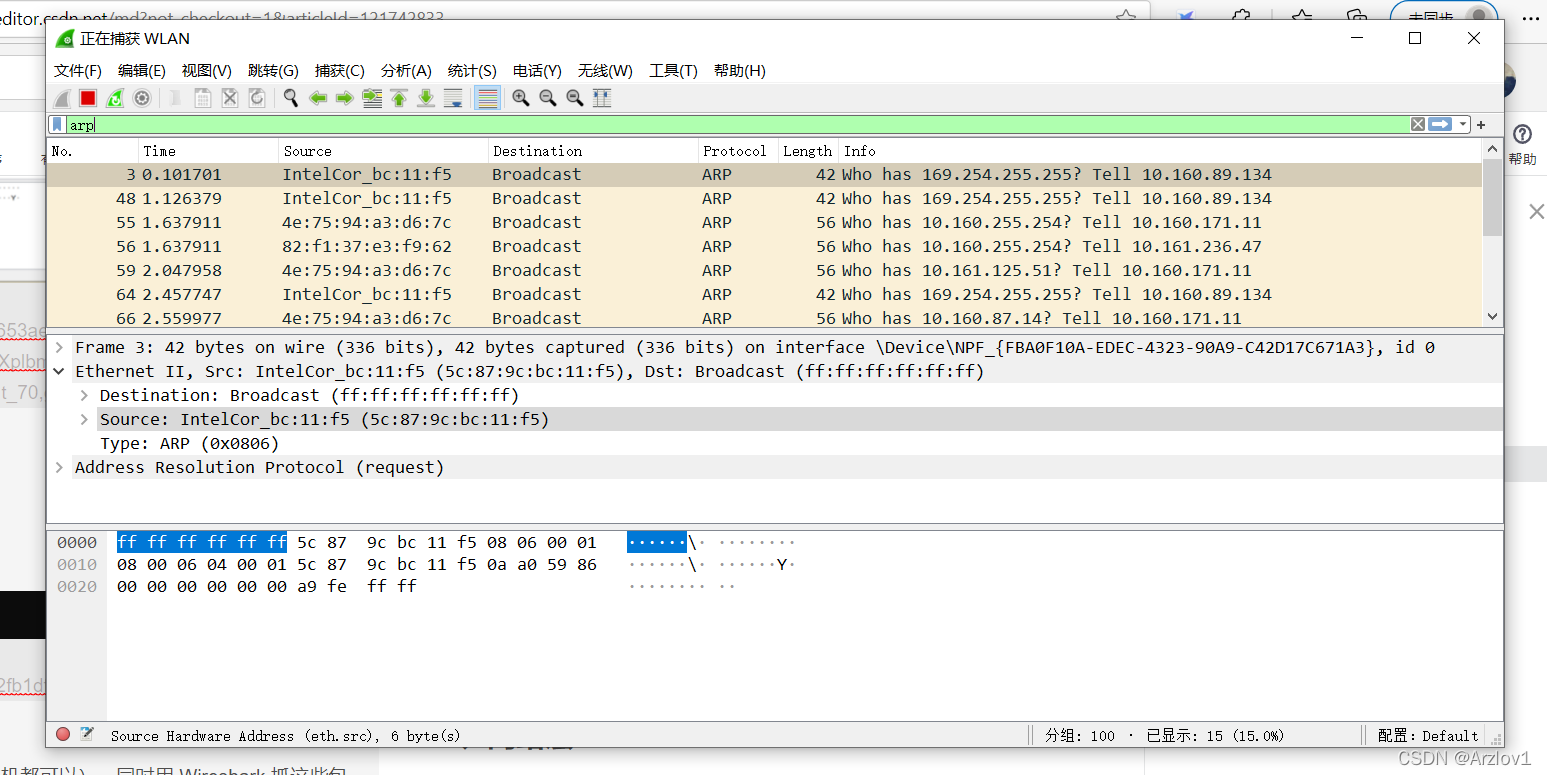The image size is (1547, 775).
Task: Open the 统计(S) menu
Action: [472, 71]
